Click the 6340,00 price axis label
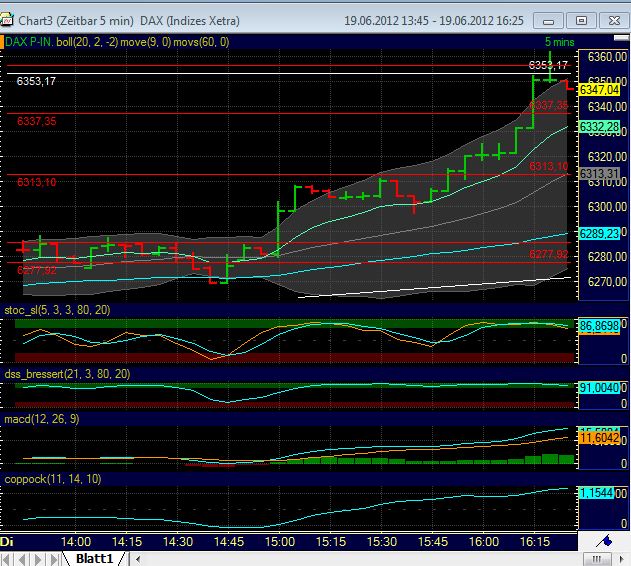Viewport: 631px width, 566px height. pos(607,107)
